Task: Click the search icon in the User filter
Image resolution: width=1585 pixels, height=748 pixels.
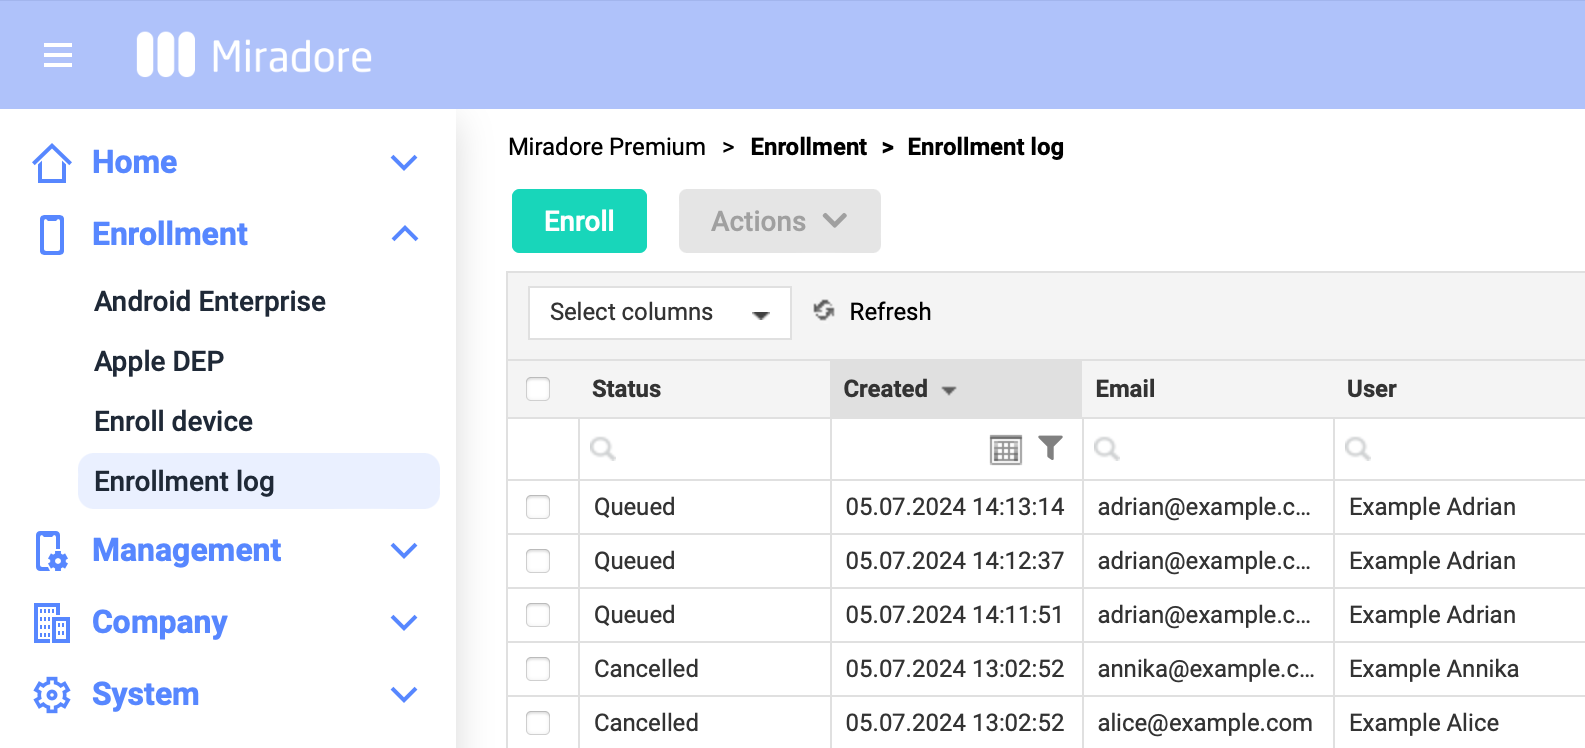Action: point(1356,449)
